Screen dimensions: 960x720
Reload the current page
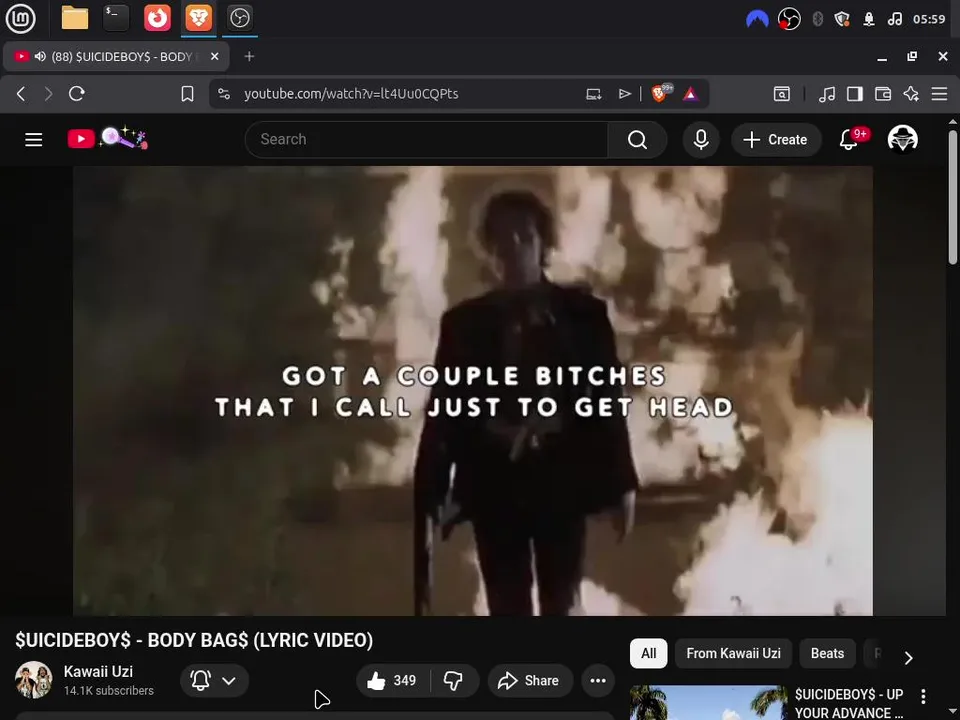click(77, 94)
